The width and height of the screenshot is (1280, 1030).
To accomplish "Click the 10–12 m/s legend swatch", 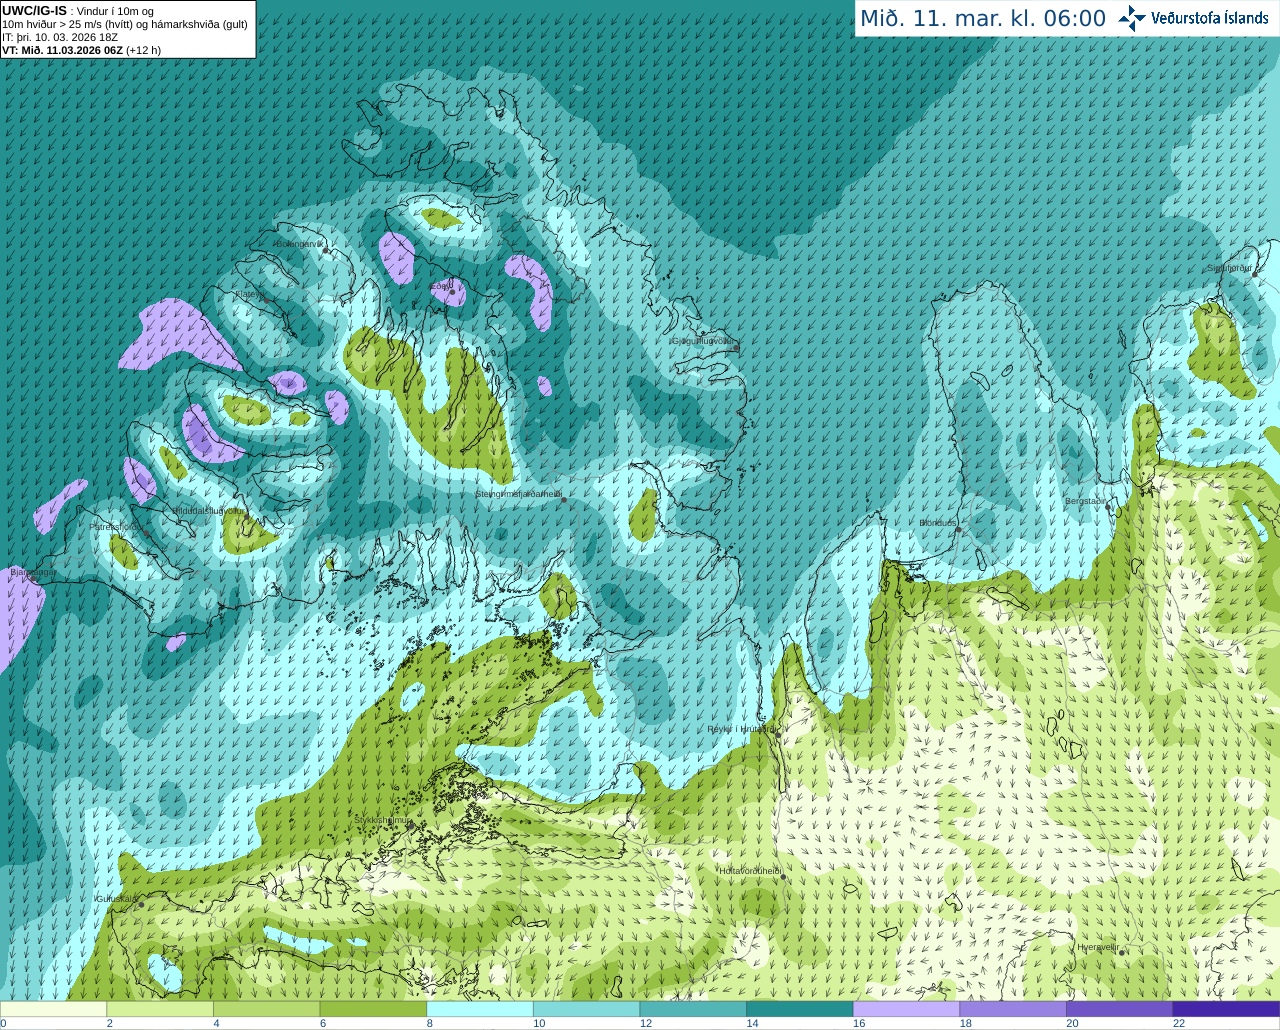I will point(586,1008).
